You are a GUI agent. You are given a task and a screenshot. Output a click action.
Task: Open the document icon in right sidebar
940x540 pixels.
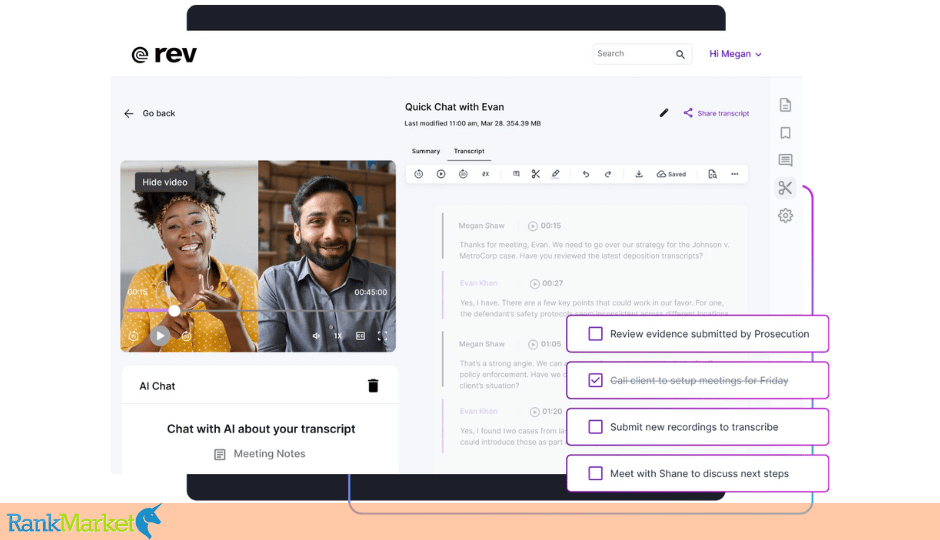785,105
